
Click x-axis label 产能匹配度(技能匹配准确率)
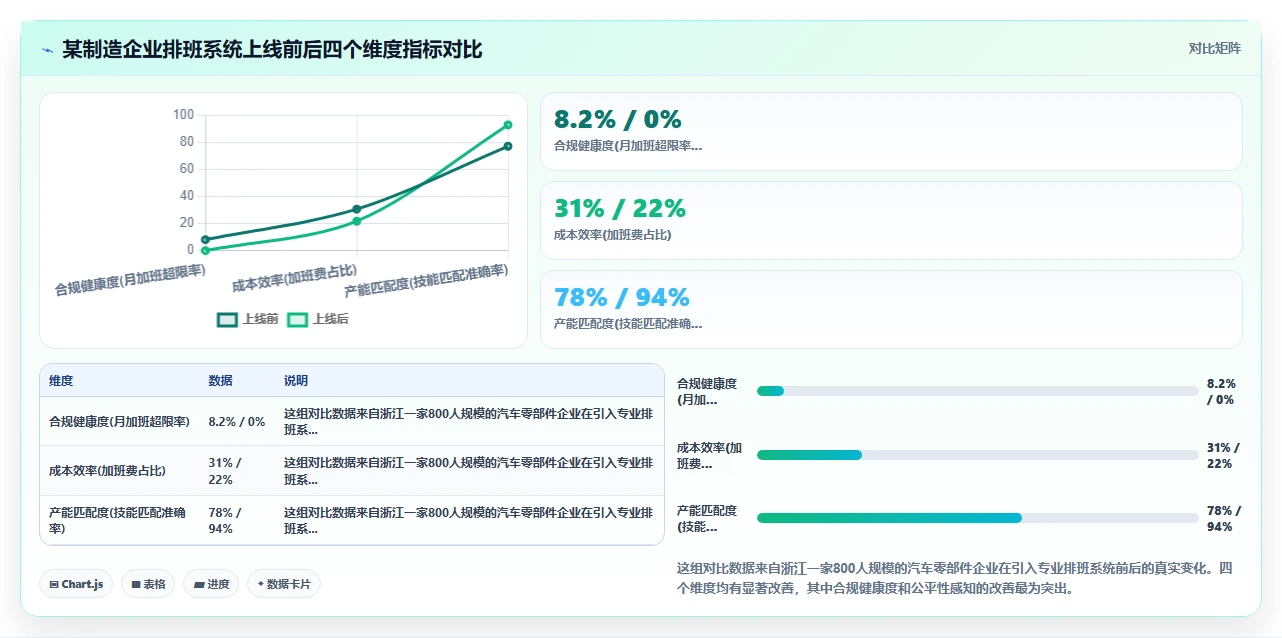point(427,280)
